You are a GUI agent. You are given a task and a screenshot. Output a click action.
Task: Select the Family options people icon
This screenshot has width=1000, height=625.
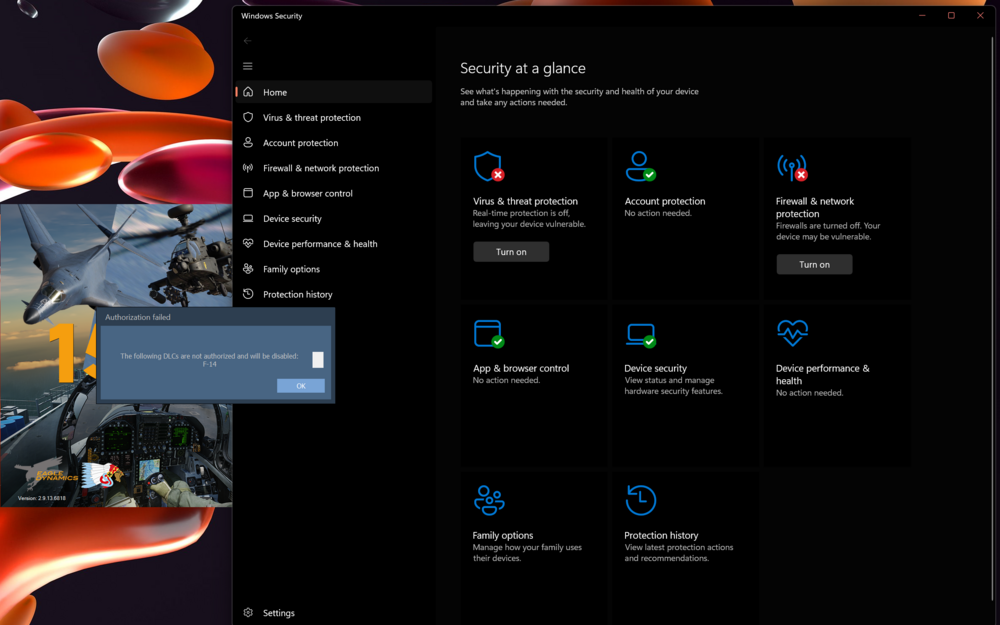pos(247,268)
